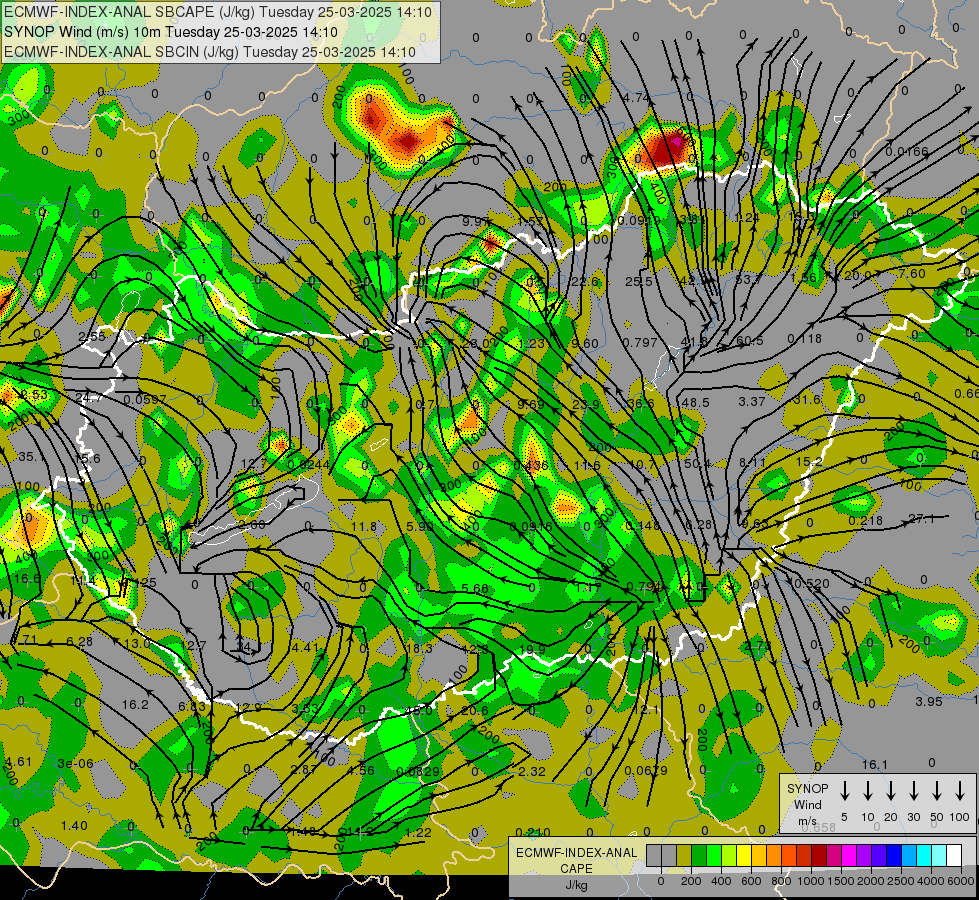This screenshot has width=979, height=900.
Task: Click the map value 0.797
Action: click(x=640, y=342)
